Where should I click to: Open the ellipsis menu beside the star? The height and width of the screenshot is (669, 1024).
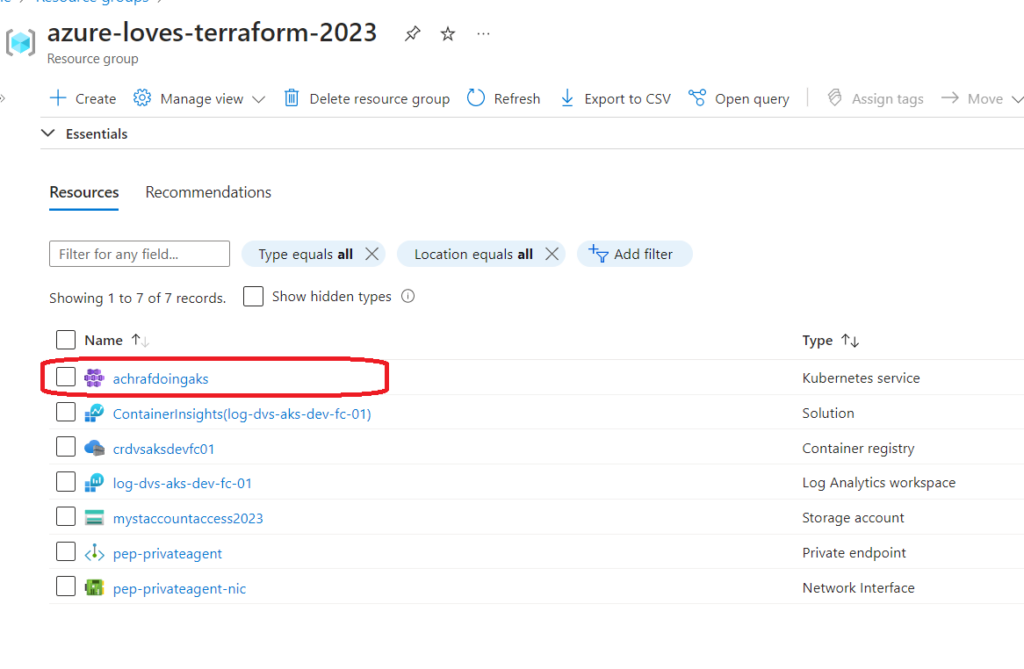click(483, 34)
